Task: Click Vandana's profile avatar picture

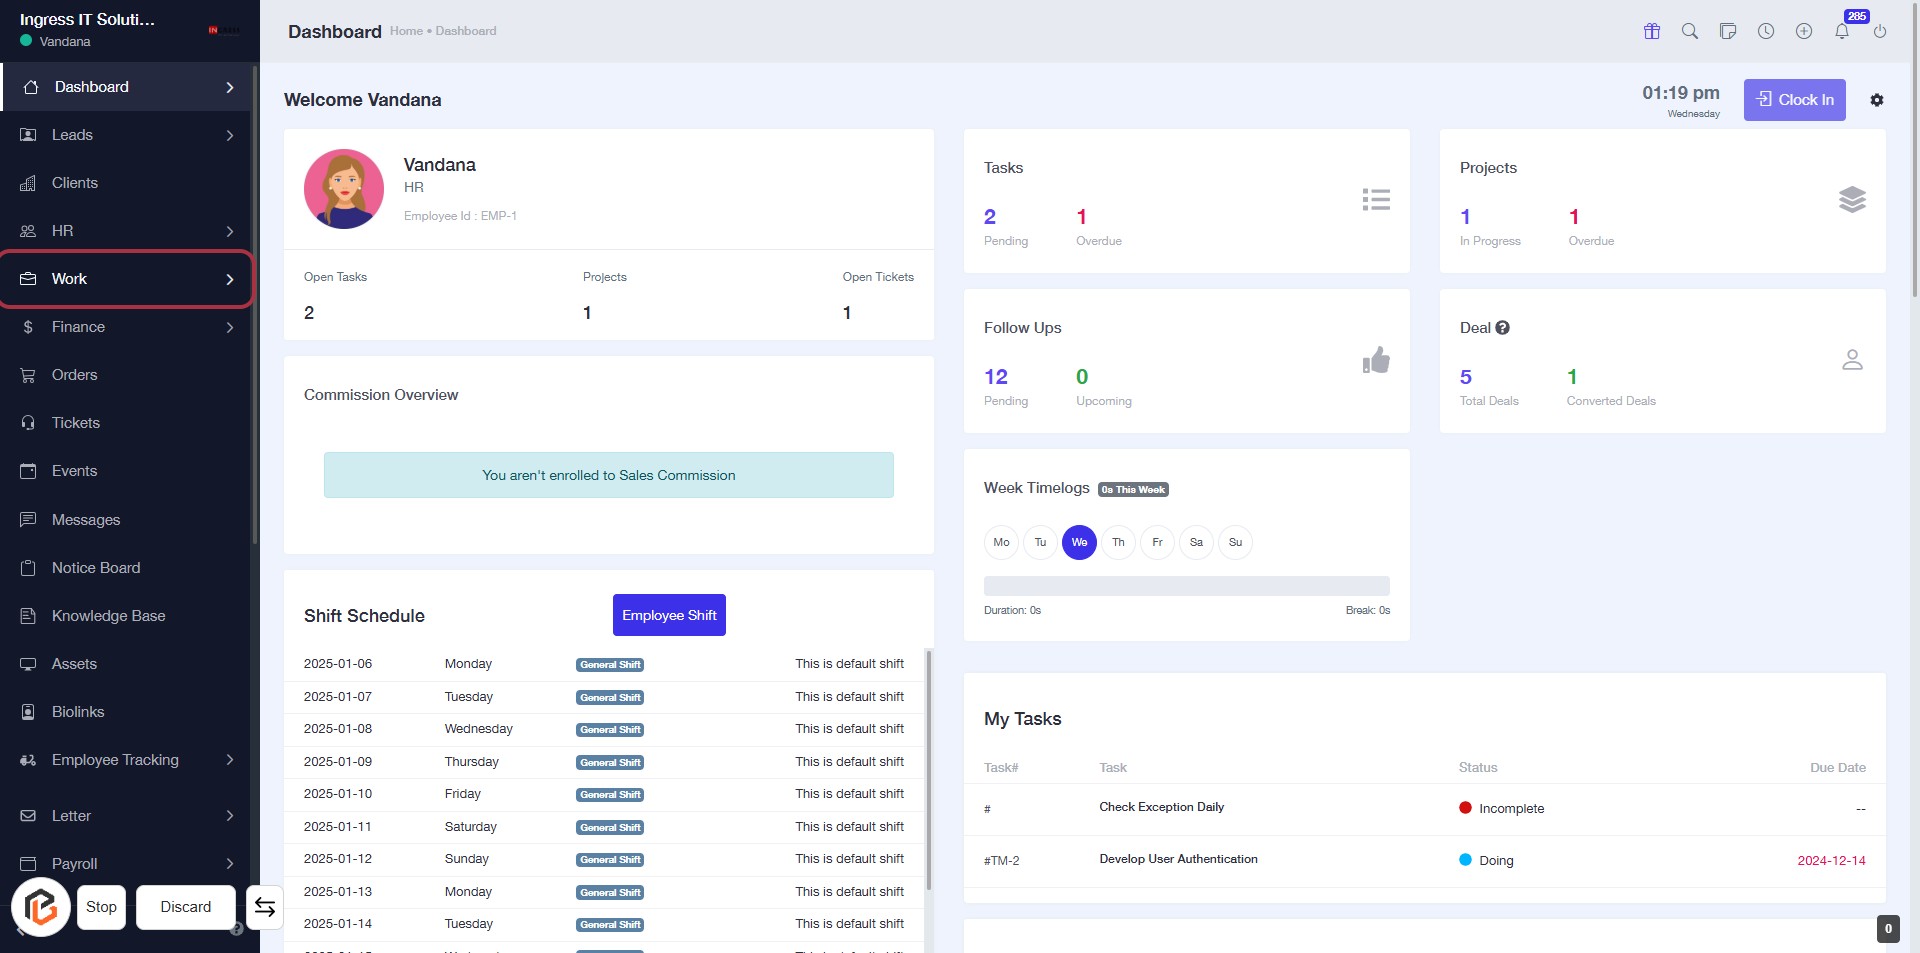Action: click(344, 189)
